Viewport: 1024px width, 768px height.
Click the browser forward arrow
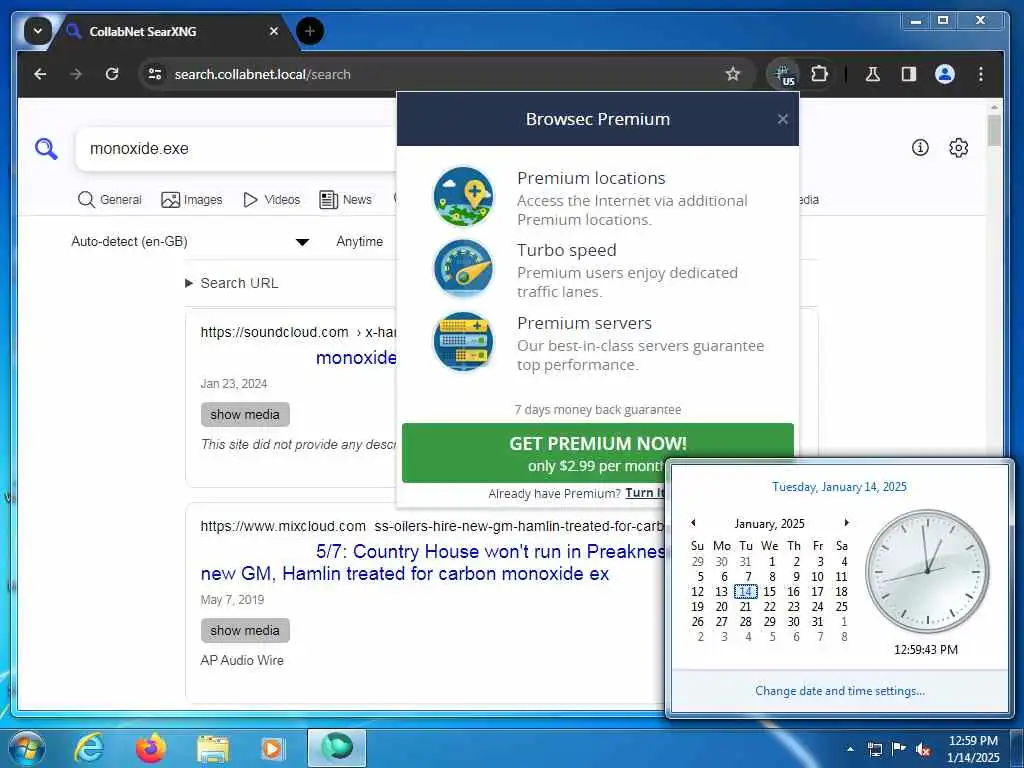point(76,74)
